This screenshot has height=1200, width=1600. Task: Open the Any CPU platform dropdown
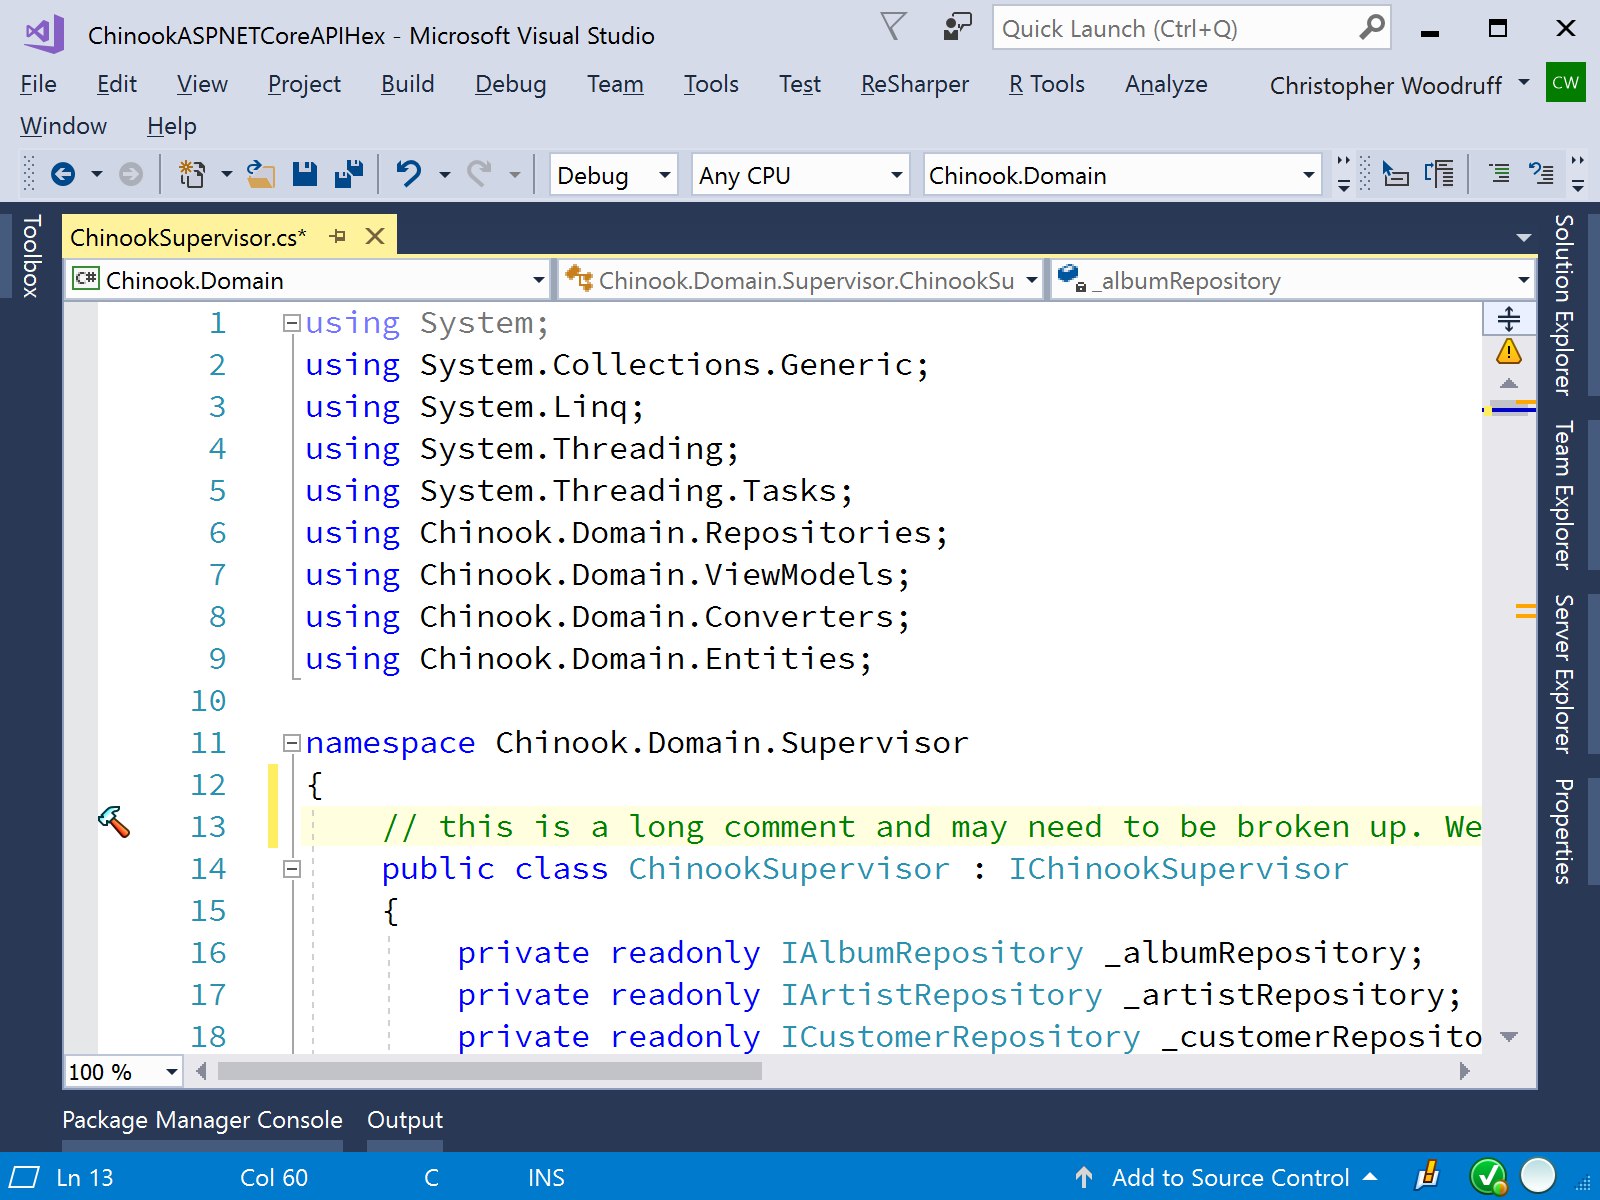(x=800, y=175)
